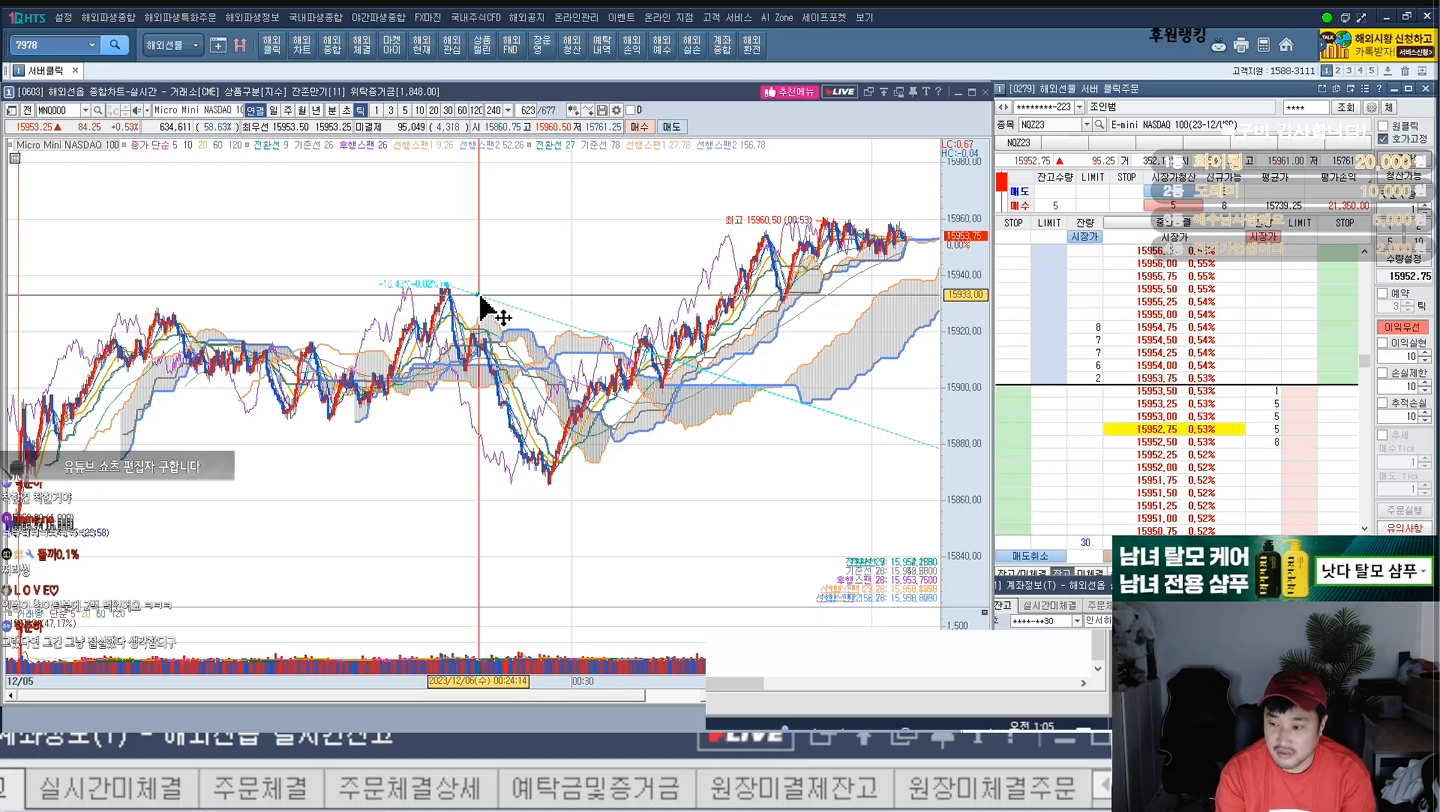Click the order window symbol search magnifier

click(1101, 125)
